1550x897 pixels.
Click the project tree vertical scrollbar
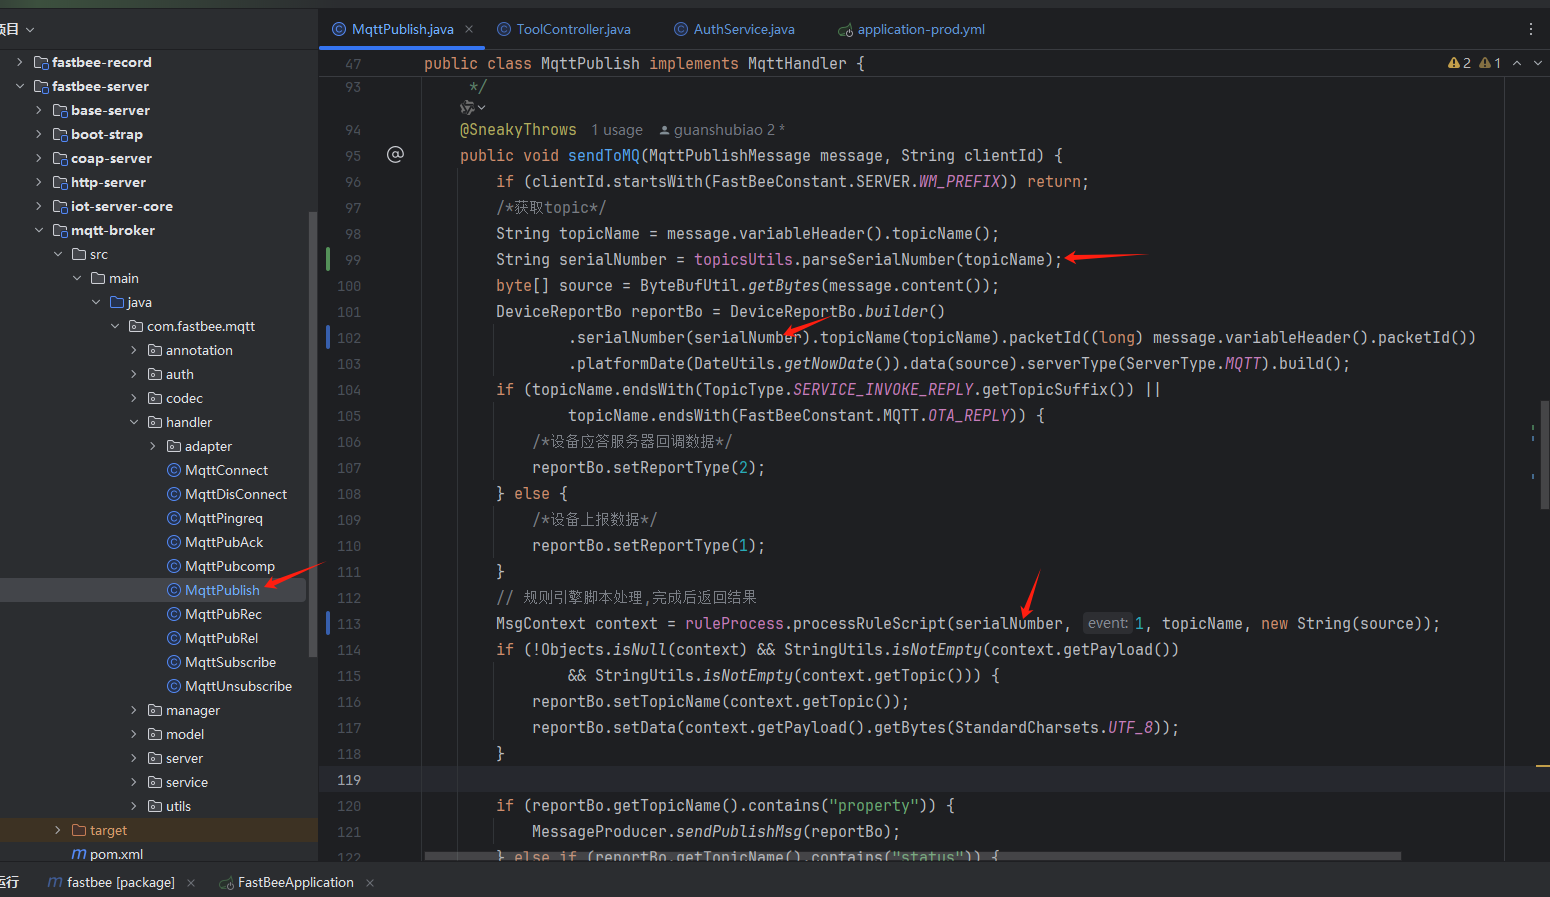tap(313, 434)
